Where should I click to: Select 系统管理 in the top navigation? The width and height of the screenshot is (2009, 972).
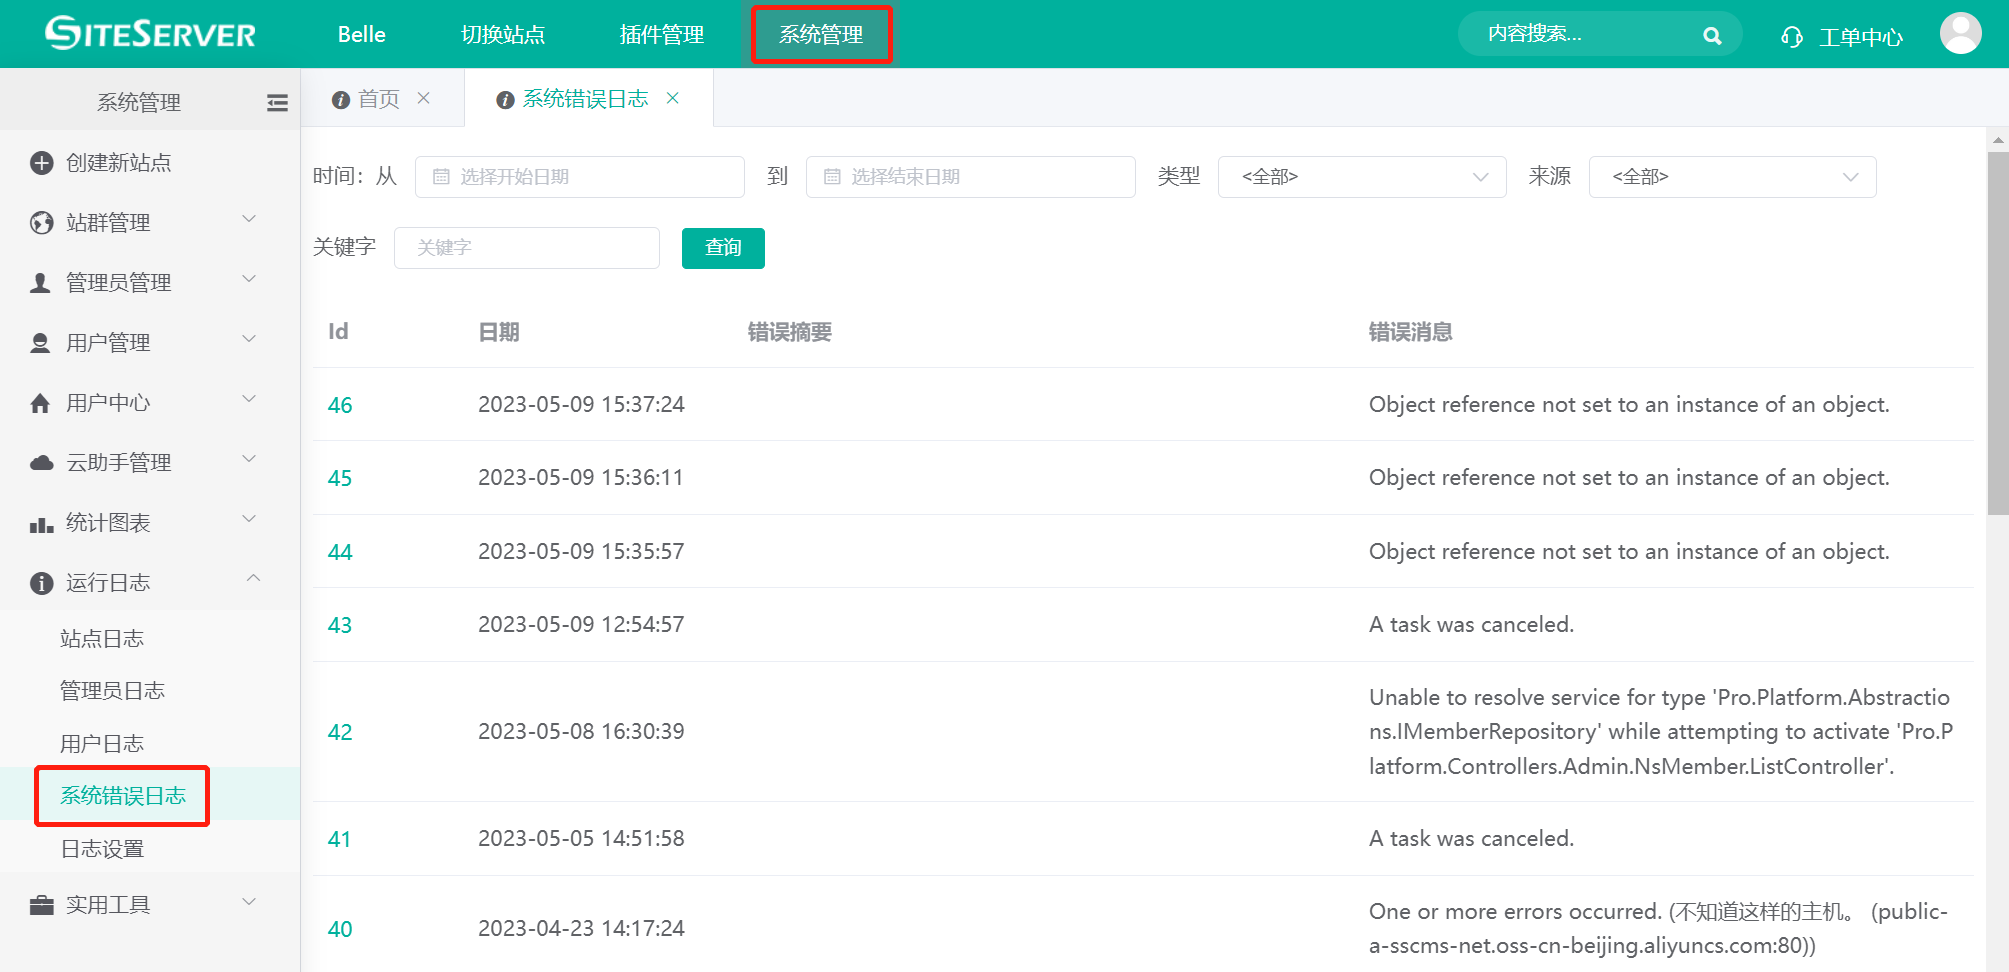point(821,34)
